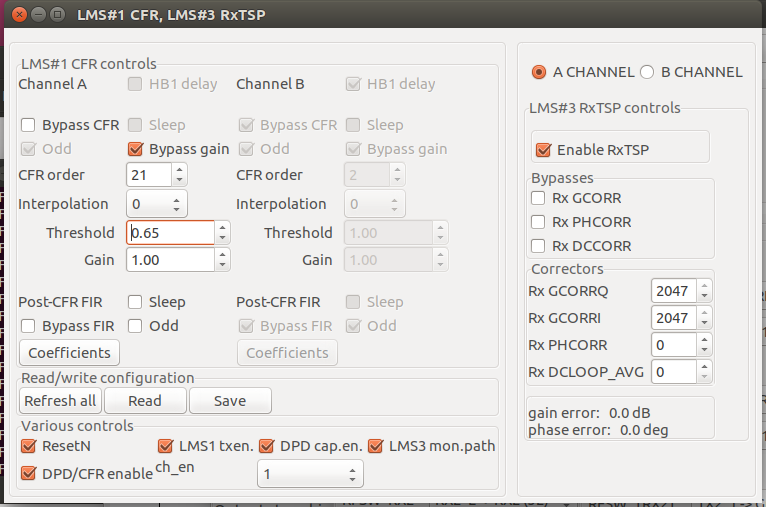The width and height of the screenshot is (766, 507).
Task: Close the LMS#1 CFR window
Action: (x=19, y=15)
